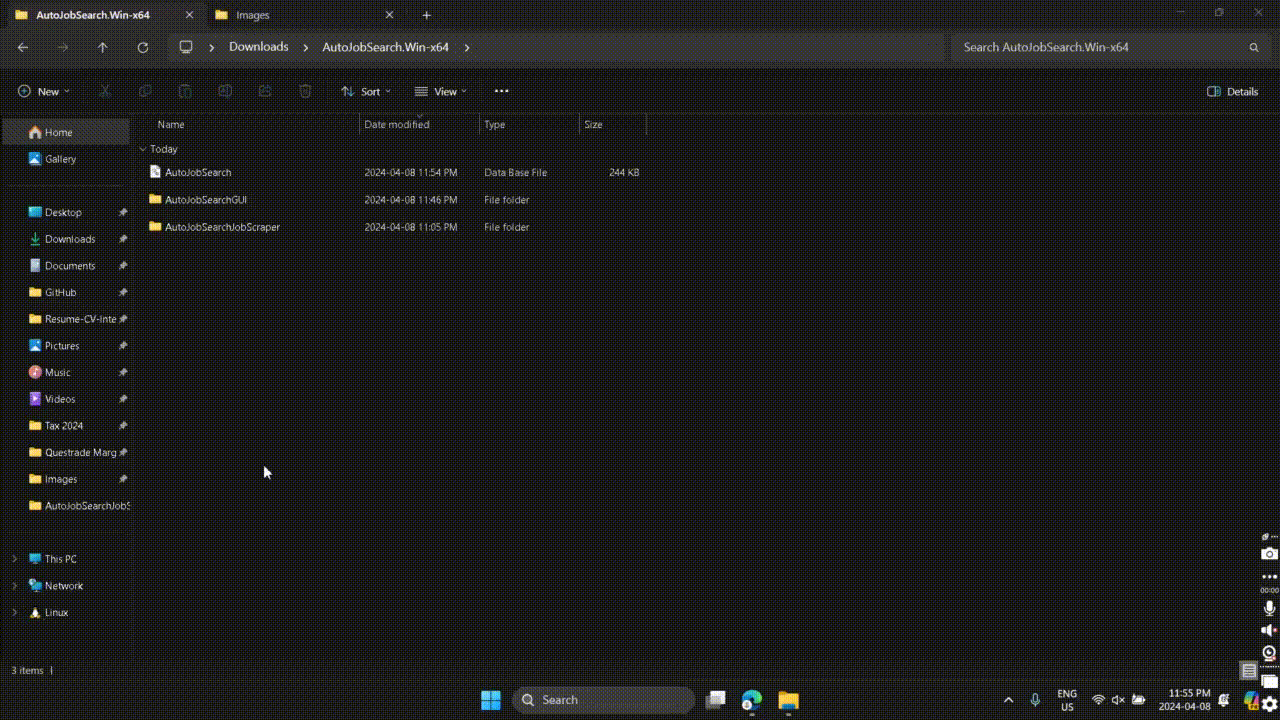1280x720 pixels.
Task: Navigate back with the back arrow
Action: pos(23,47)
